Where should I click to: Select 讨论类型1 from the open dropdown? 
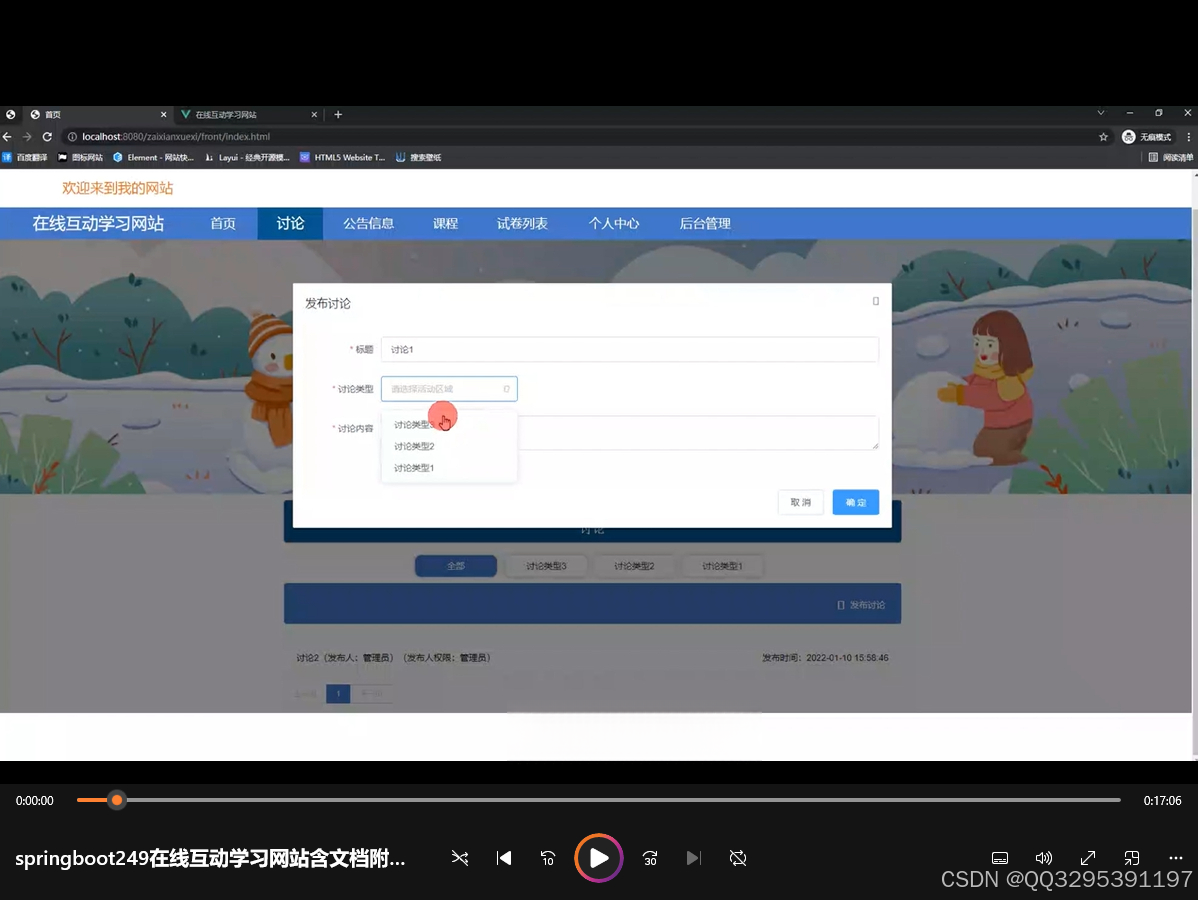point(413,467)
